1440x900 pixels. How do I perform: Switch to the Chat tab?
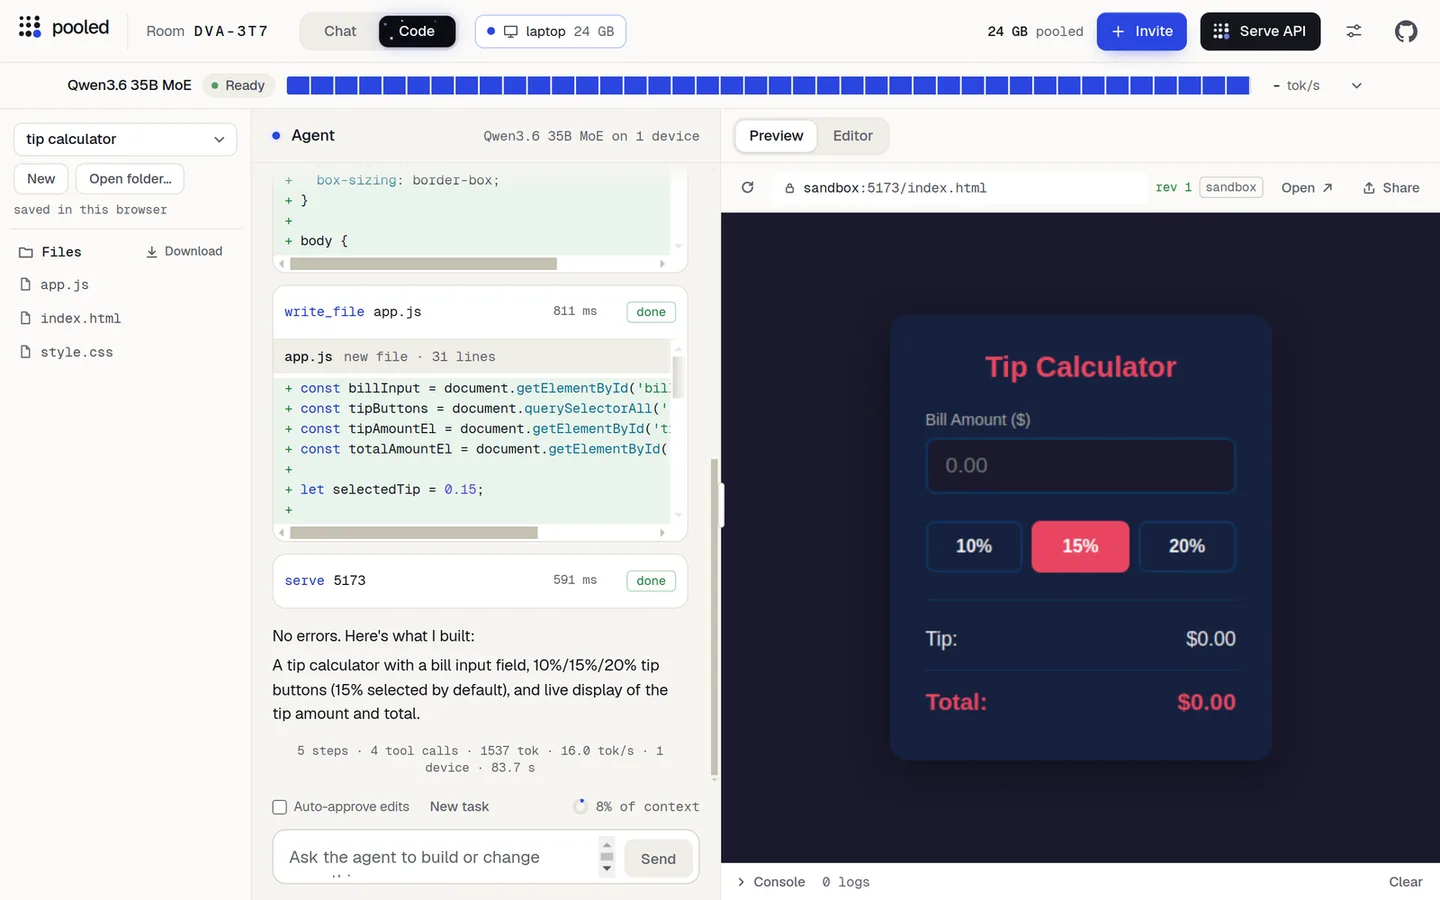click(x=340, y=31)
